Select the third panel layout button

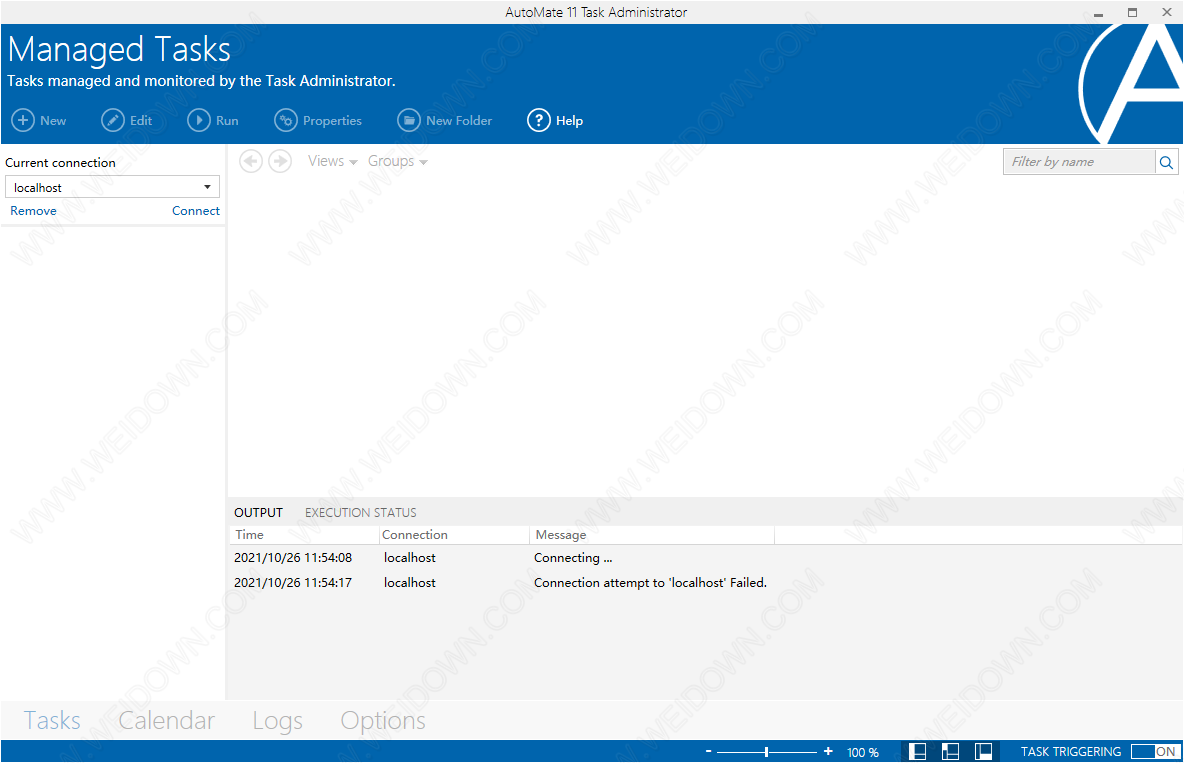[x=983, y=751]
